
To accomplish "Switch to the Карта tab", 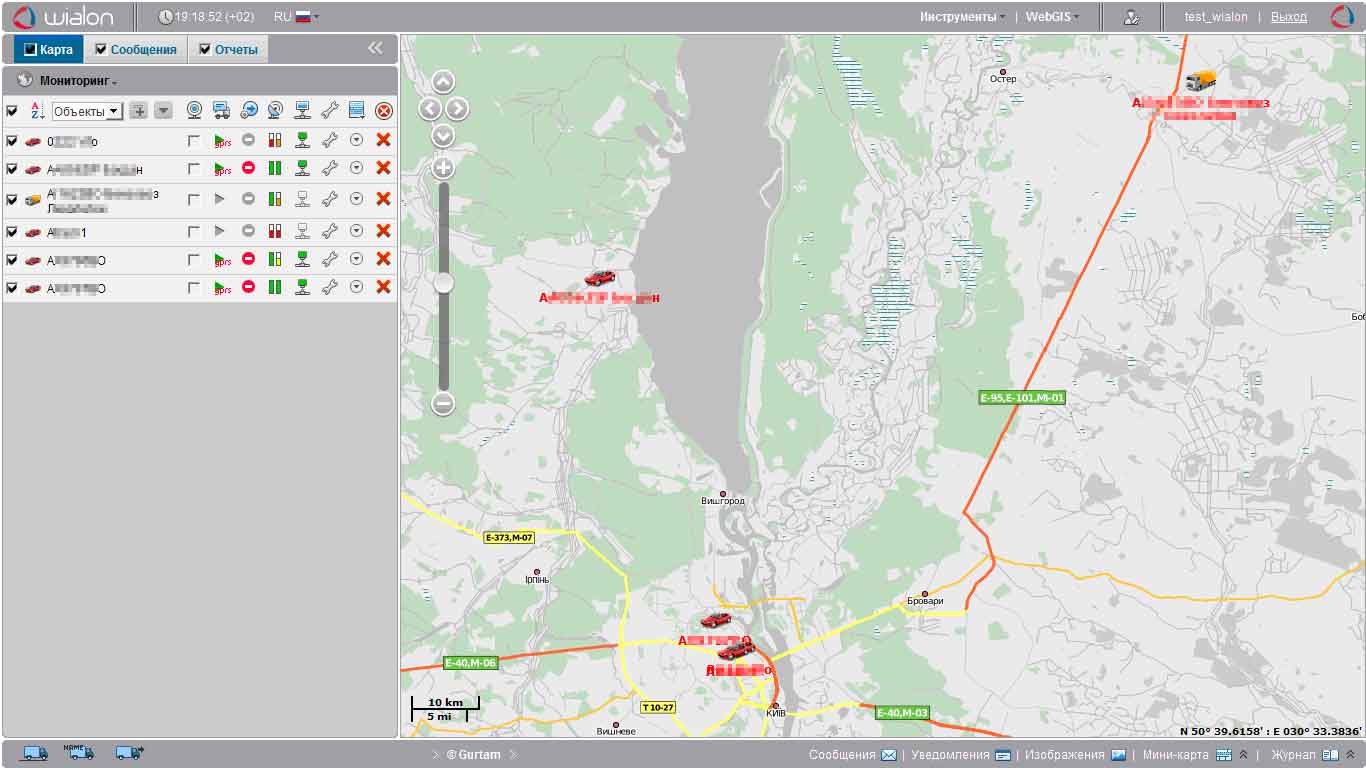I will tap(48, 49).
